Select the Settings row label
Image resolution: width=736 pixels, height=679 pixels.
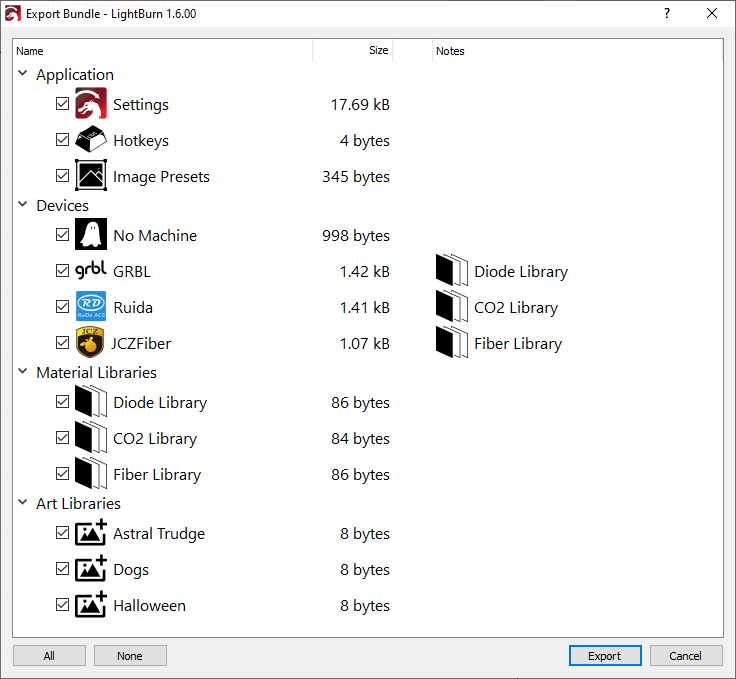tap(141, 104)
